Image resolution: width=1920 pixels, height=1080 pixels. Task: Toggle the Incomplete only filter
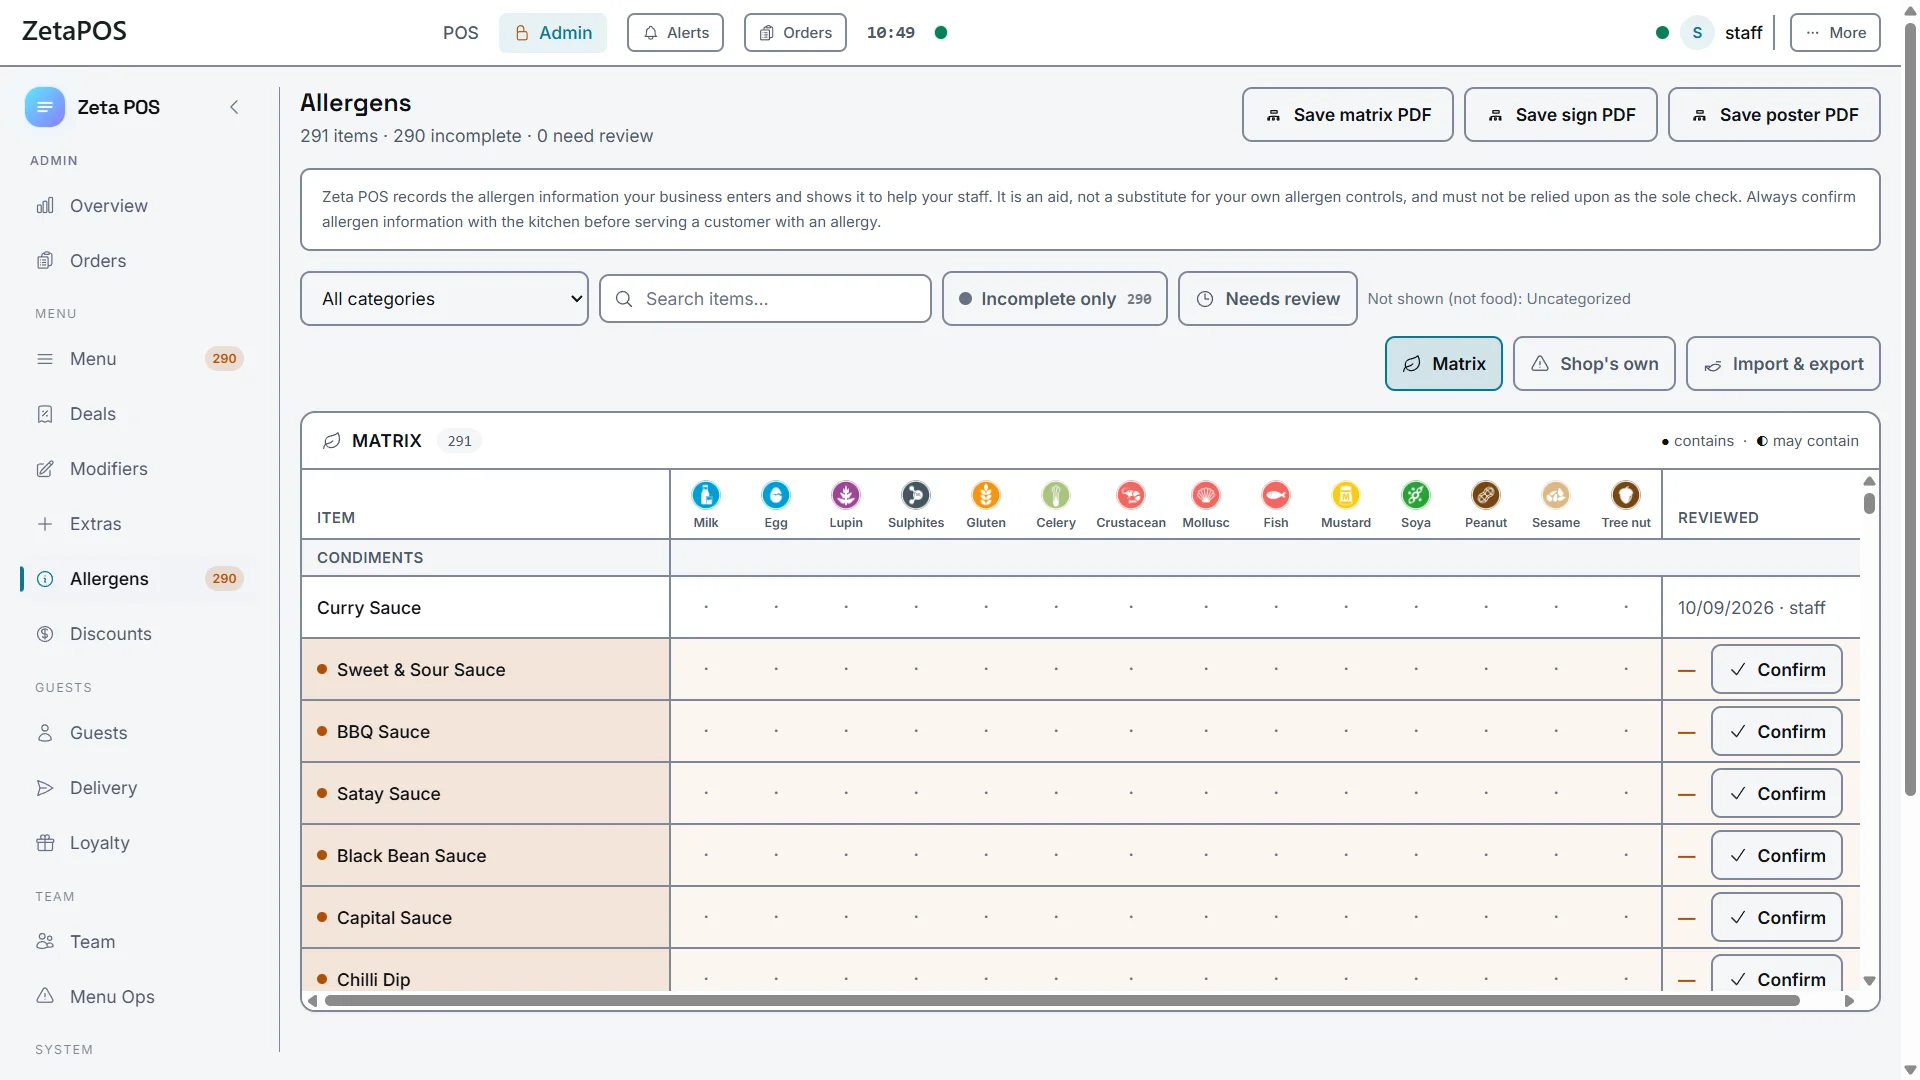point(1054,299)
